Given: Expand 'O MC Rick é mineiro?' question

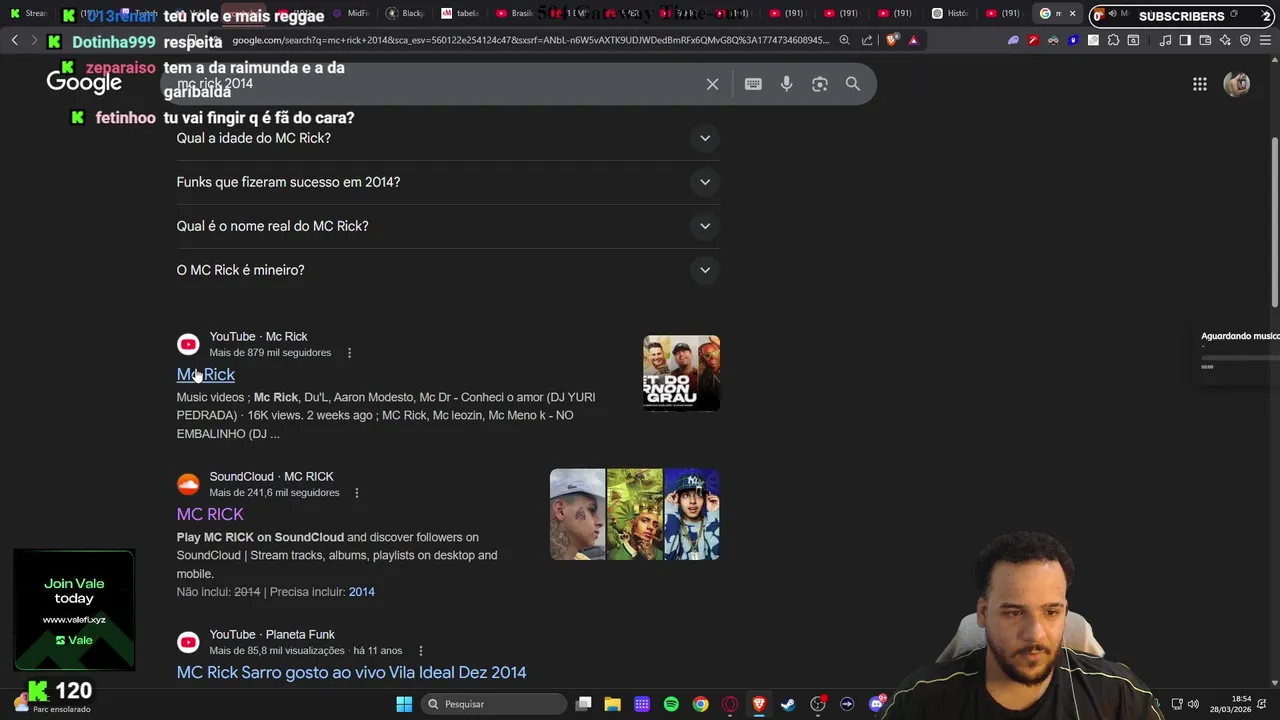Looking at the screenshot, I should coord(448,270).
